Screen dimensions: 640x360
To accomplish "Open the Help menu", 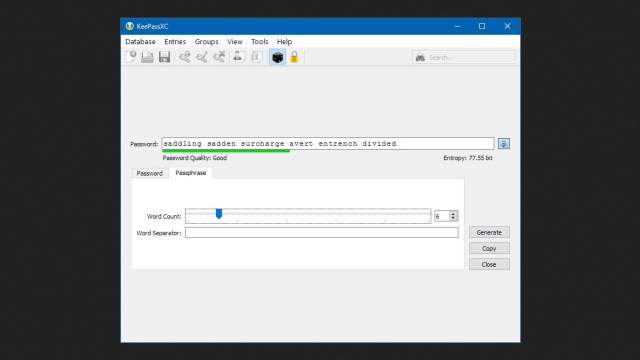I will 284,42.
